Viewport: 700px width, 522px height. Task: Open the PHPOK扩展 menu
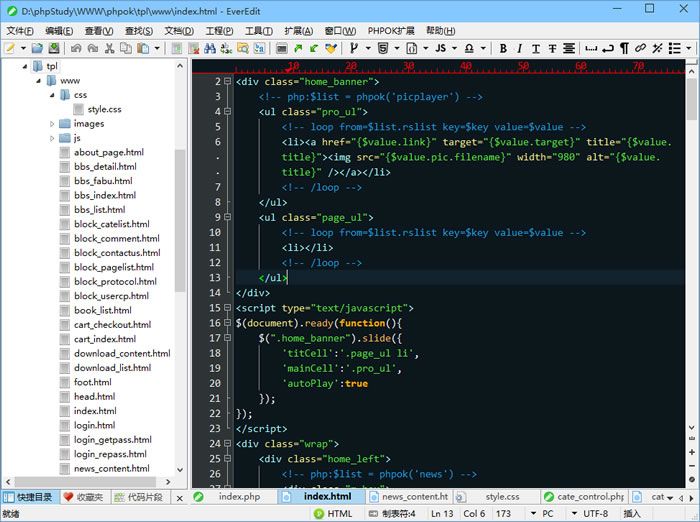(393, 31)
